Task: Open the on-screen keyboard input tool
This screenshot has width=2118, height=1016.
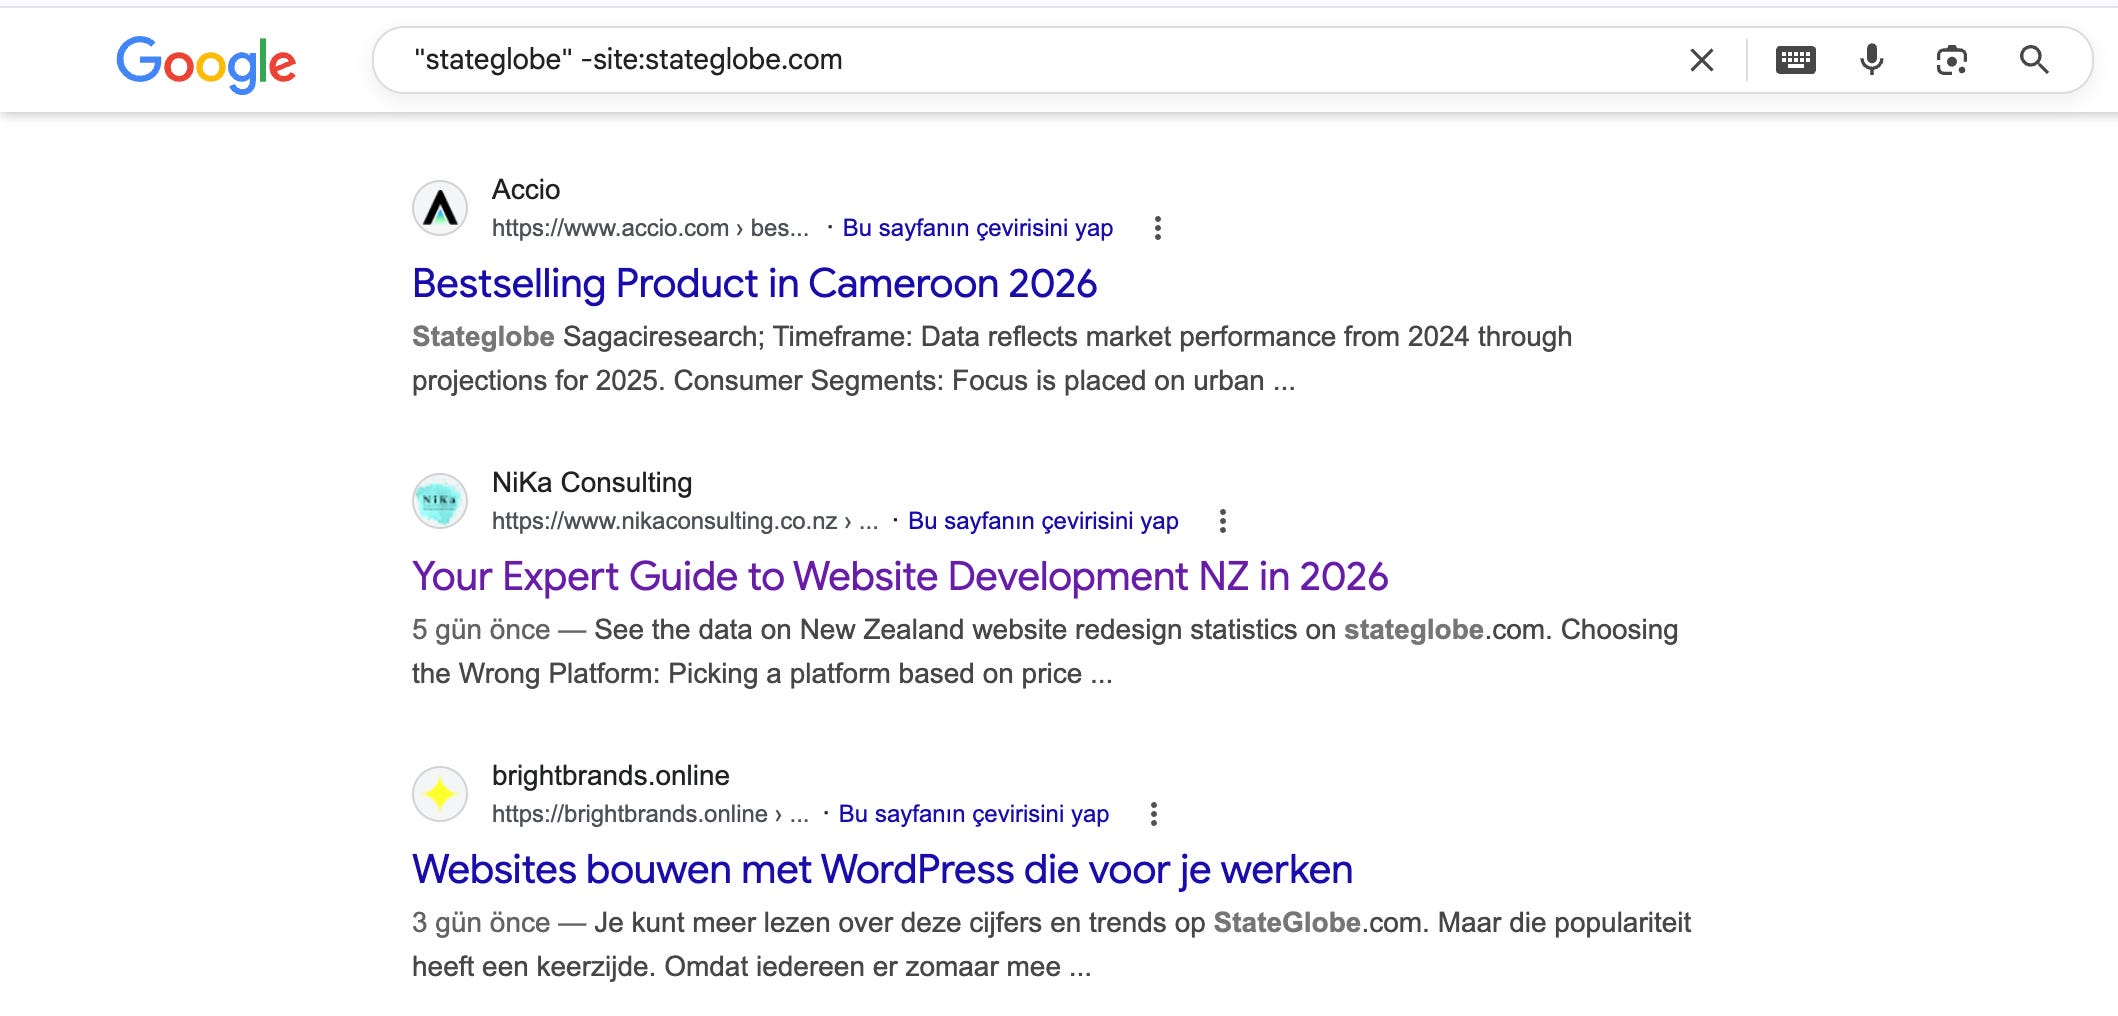Action: tap(1795, 60)
